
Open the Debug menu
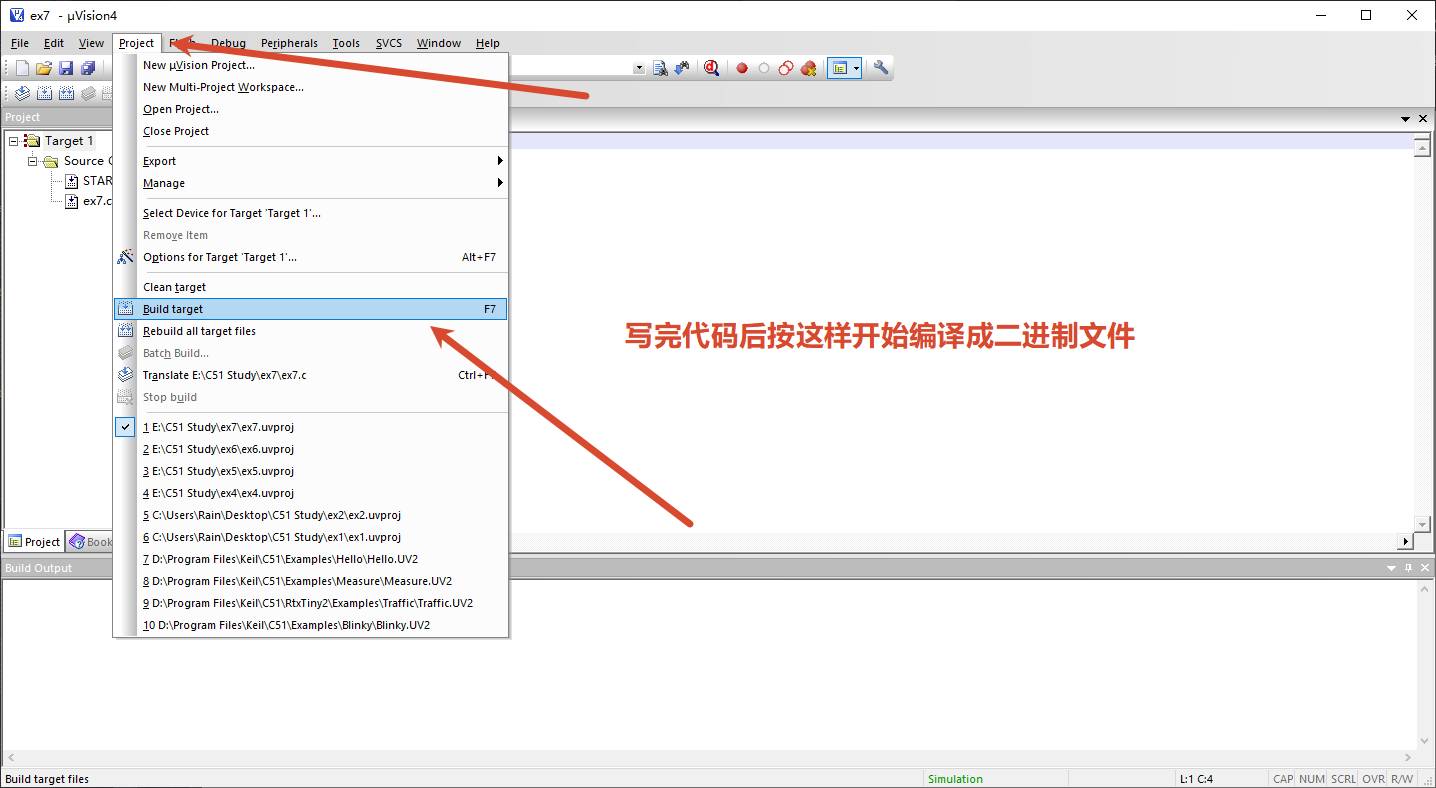click(228, 43)
